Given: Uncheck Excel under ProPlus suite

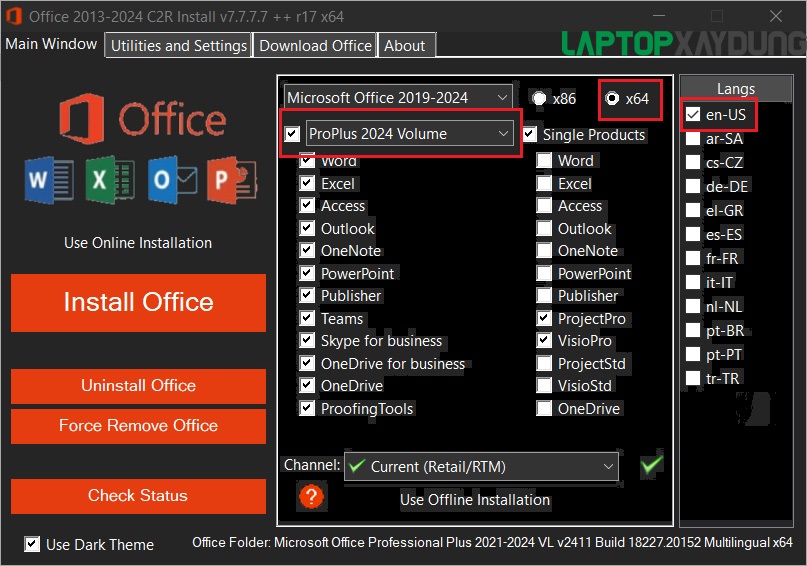Looking at the screenshot, I should click(x=307, y=183).
